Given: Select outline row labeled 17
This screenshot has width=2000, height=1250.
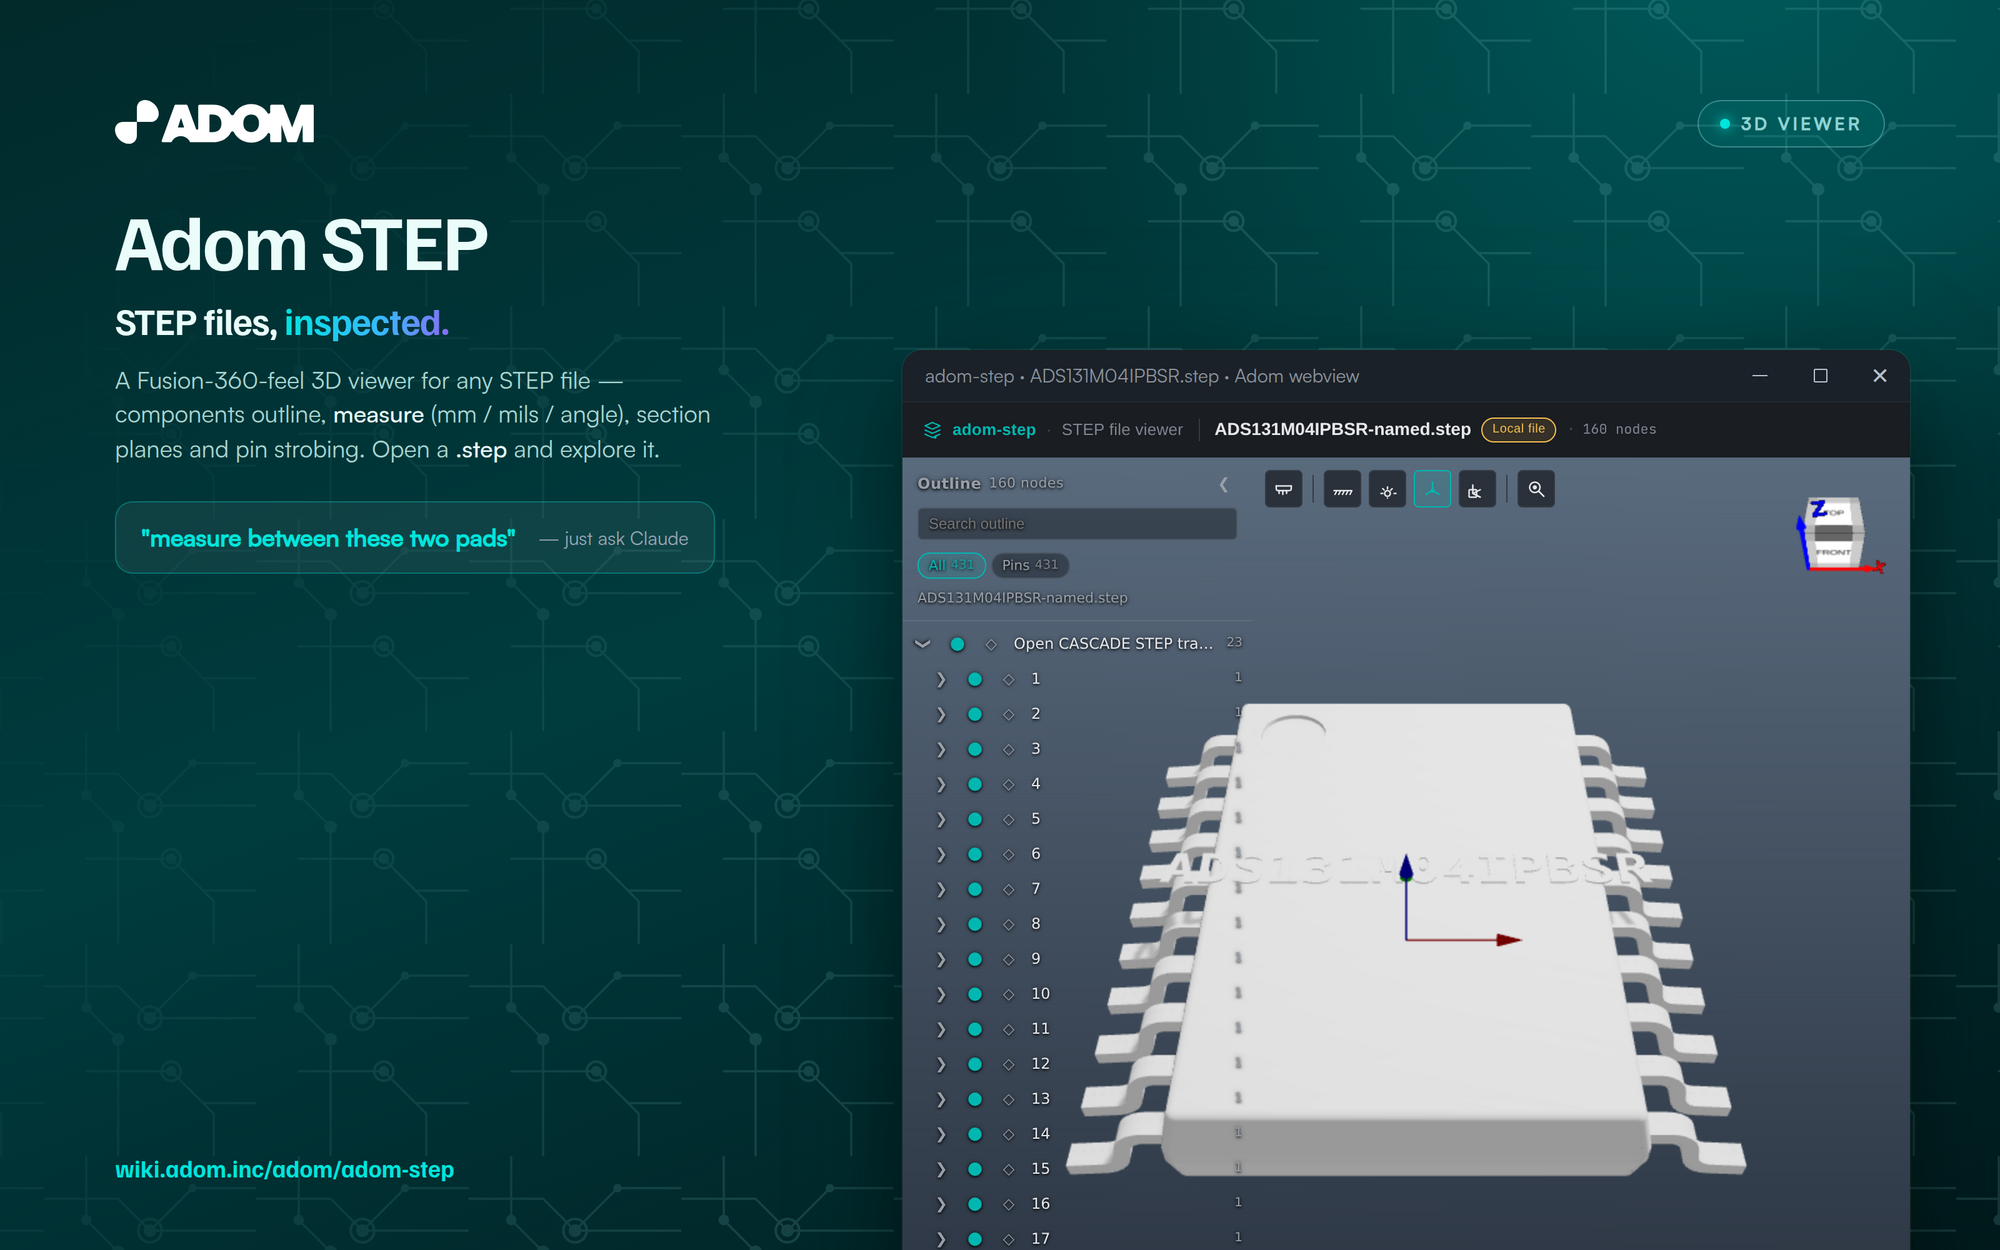Looking at the screenshot, I should pyautogui.click(x=1078, y=1238).
